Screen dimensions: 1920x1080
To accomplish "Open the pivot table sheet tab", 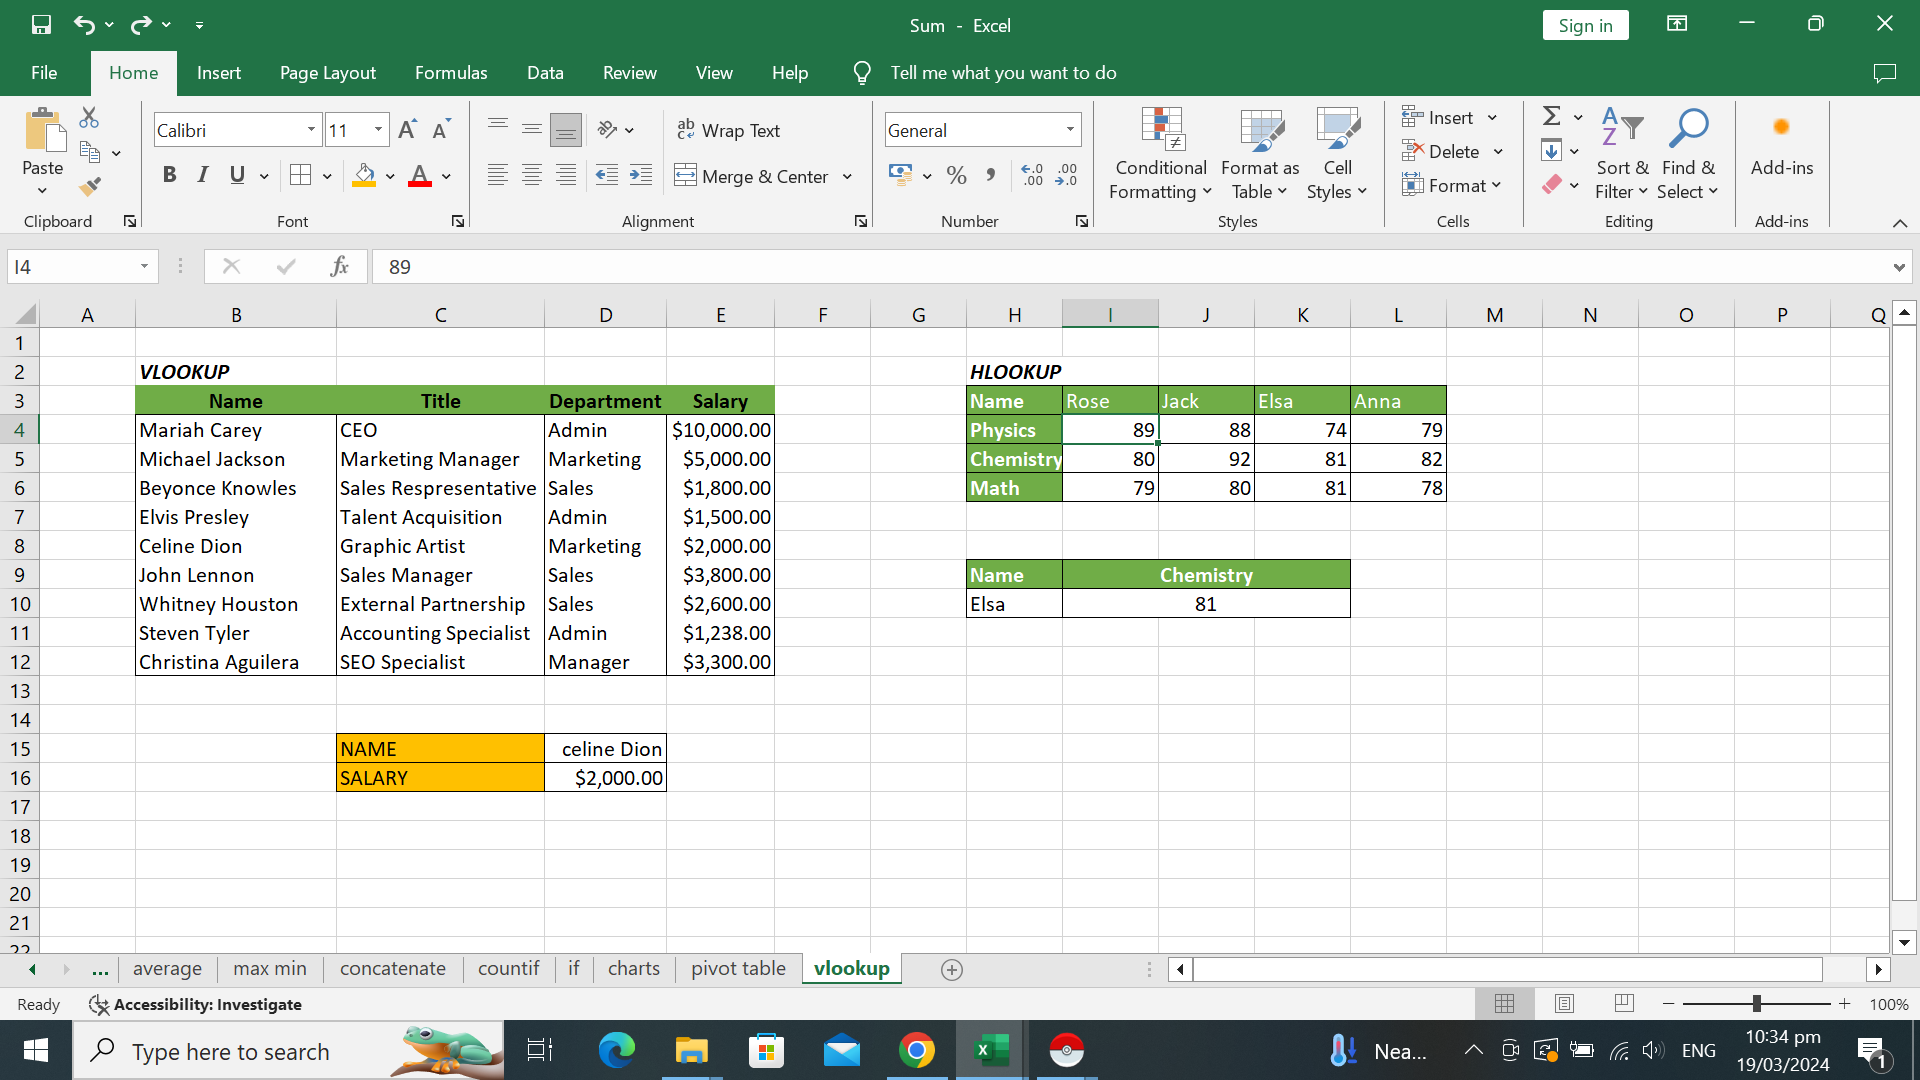I will (738, 968).
